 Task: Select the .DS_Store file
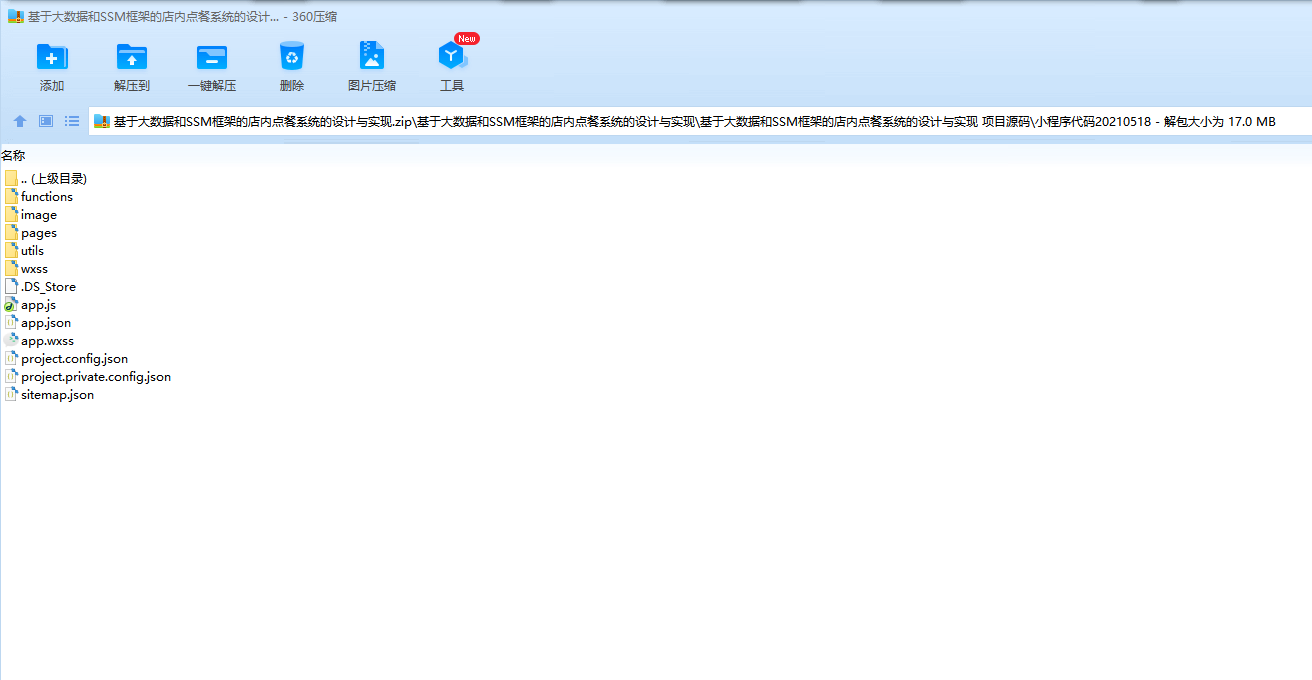click(40, 286)
